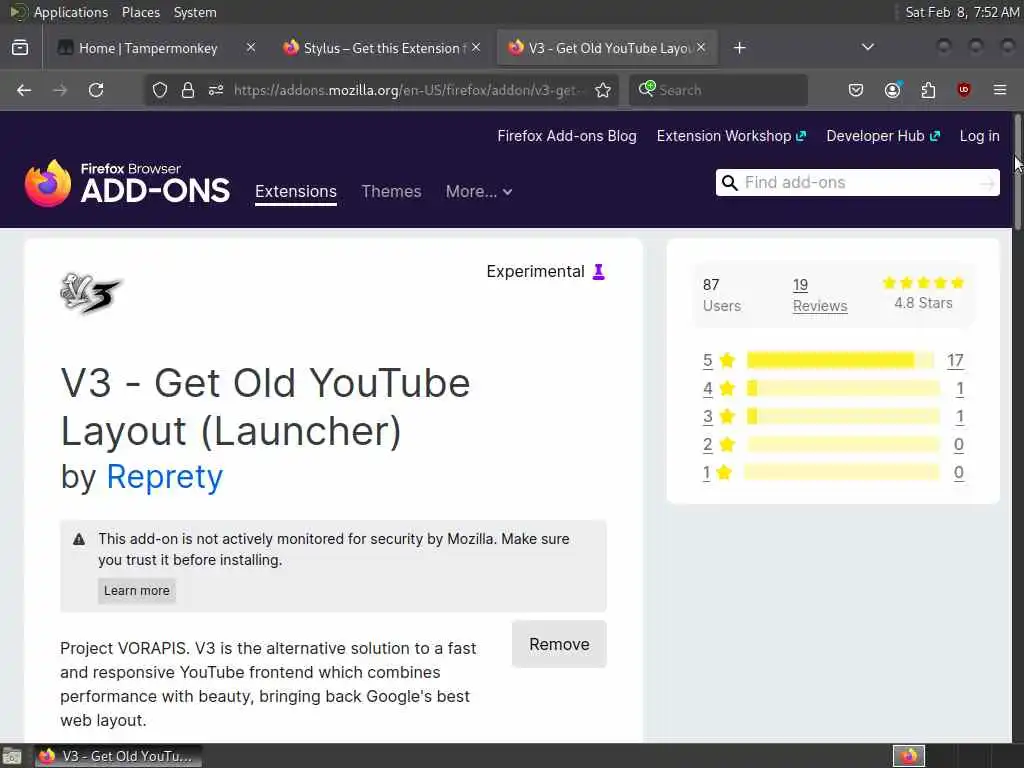This screenshot has width=1024, height=768.
Task: Click the clock showing Sat Feb 8
Action: tap(962, 12)
